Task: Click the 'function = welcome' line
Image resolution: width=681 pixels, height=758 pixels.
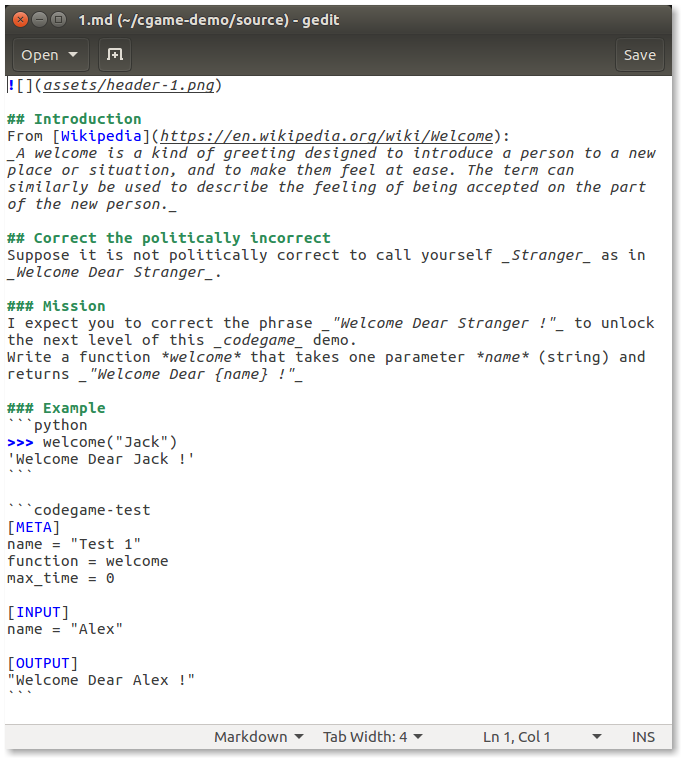Action: pyautogui.click(x=87, y=561)
